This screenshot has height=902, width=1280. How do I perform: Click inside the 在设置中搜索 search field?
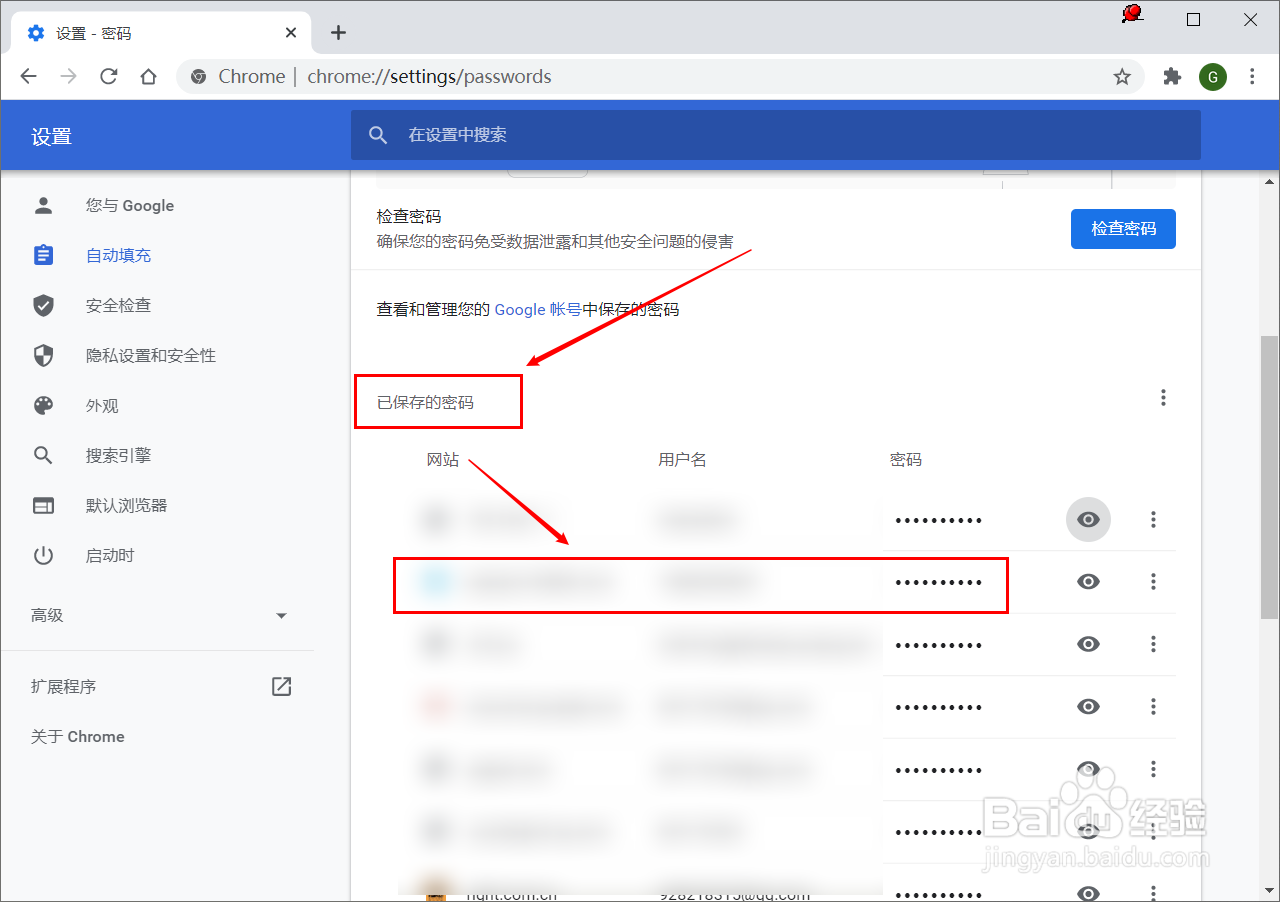(700, 135)
